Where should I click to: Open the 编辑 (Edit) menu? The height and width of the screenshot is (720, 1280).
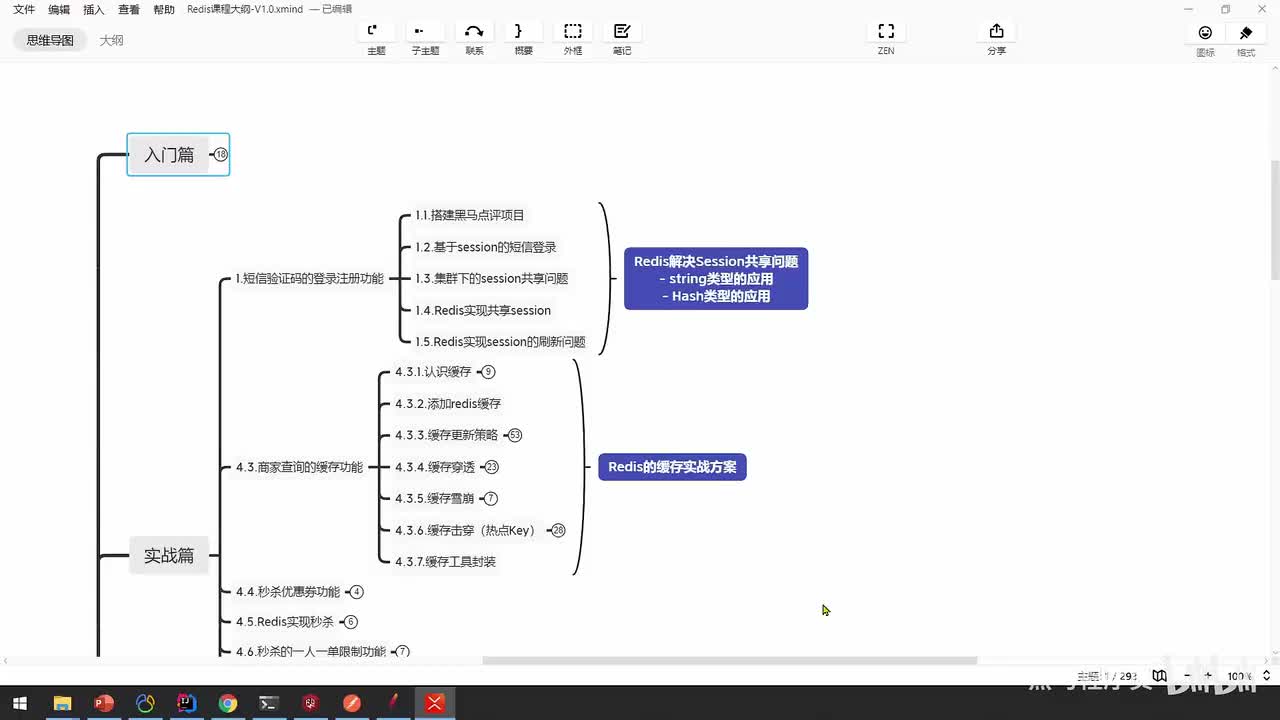coord(59,9)
